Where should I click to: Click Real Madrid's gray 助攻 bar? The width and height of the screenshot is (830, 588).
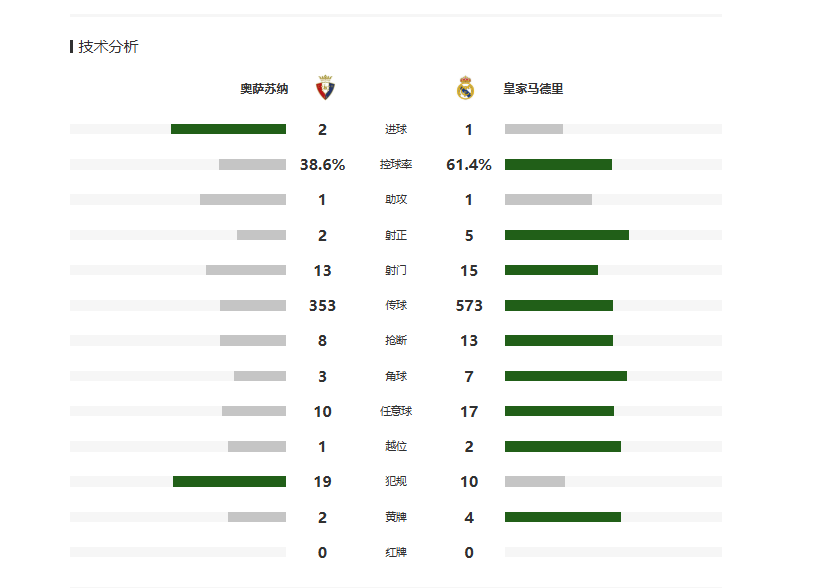click(x=548, y=199)
